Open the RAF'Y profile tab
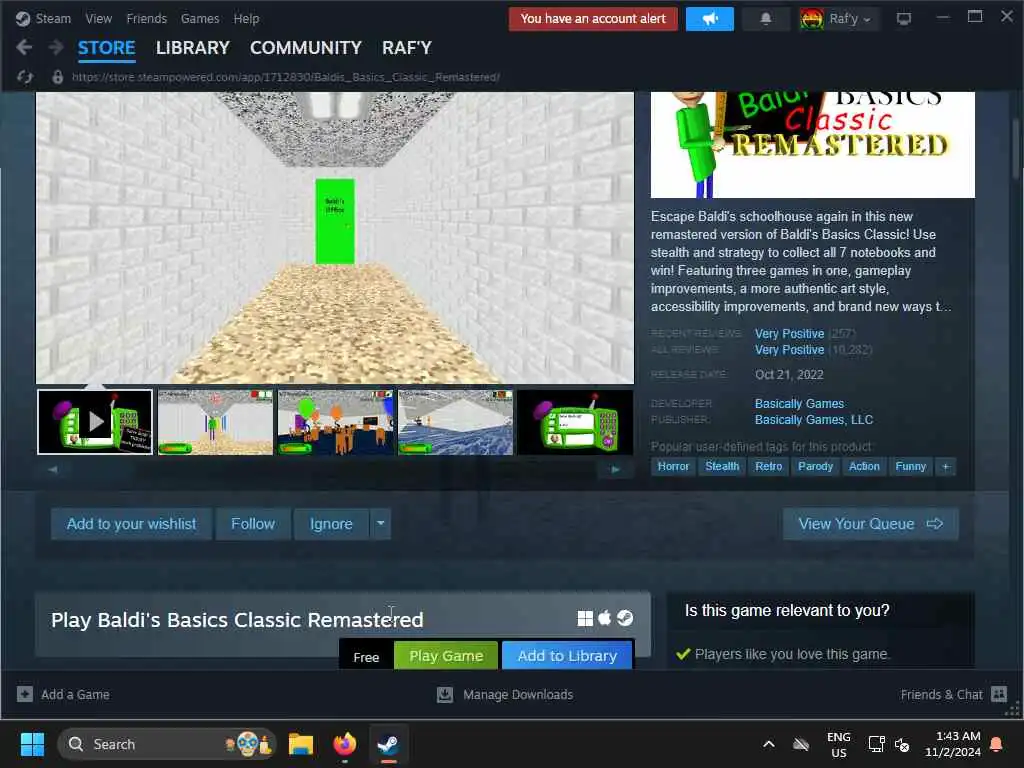 tap(407, 48)
